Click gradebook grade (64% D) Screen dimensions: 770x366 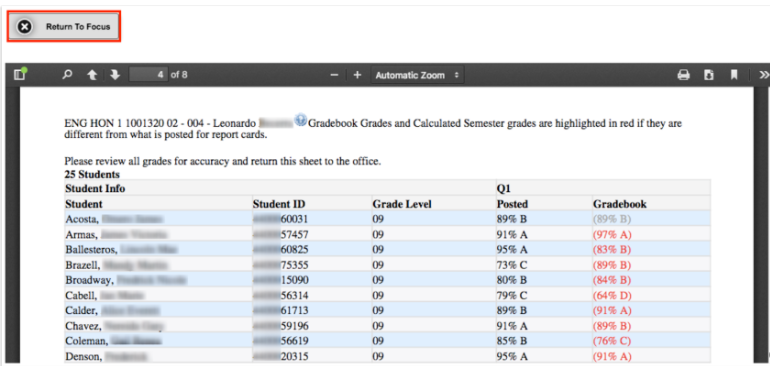coord(612,296)
